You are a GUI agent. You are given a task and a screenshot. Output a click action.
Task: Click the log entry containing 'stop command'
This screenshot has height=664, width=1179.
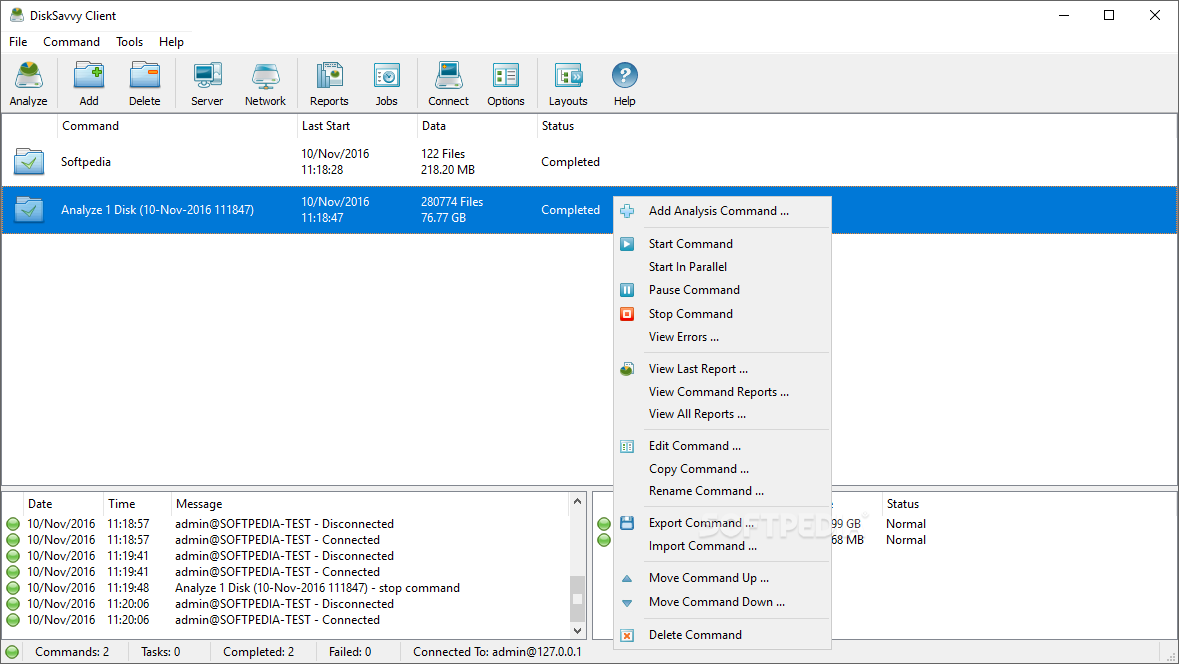[287, 588]
